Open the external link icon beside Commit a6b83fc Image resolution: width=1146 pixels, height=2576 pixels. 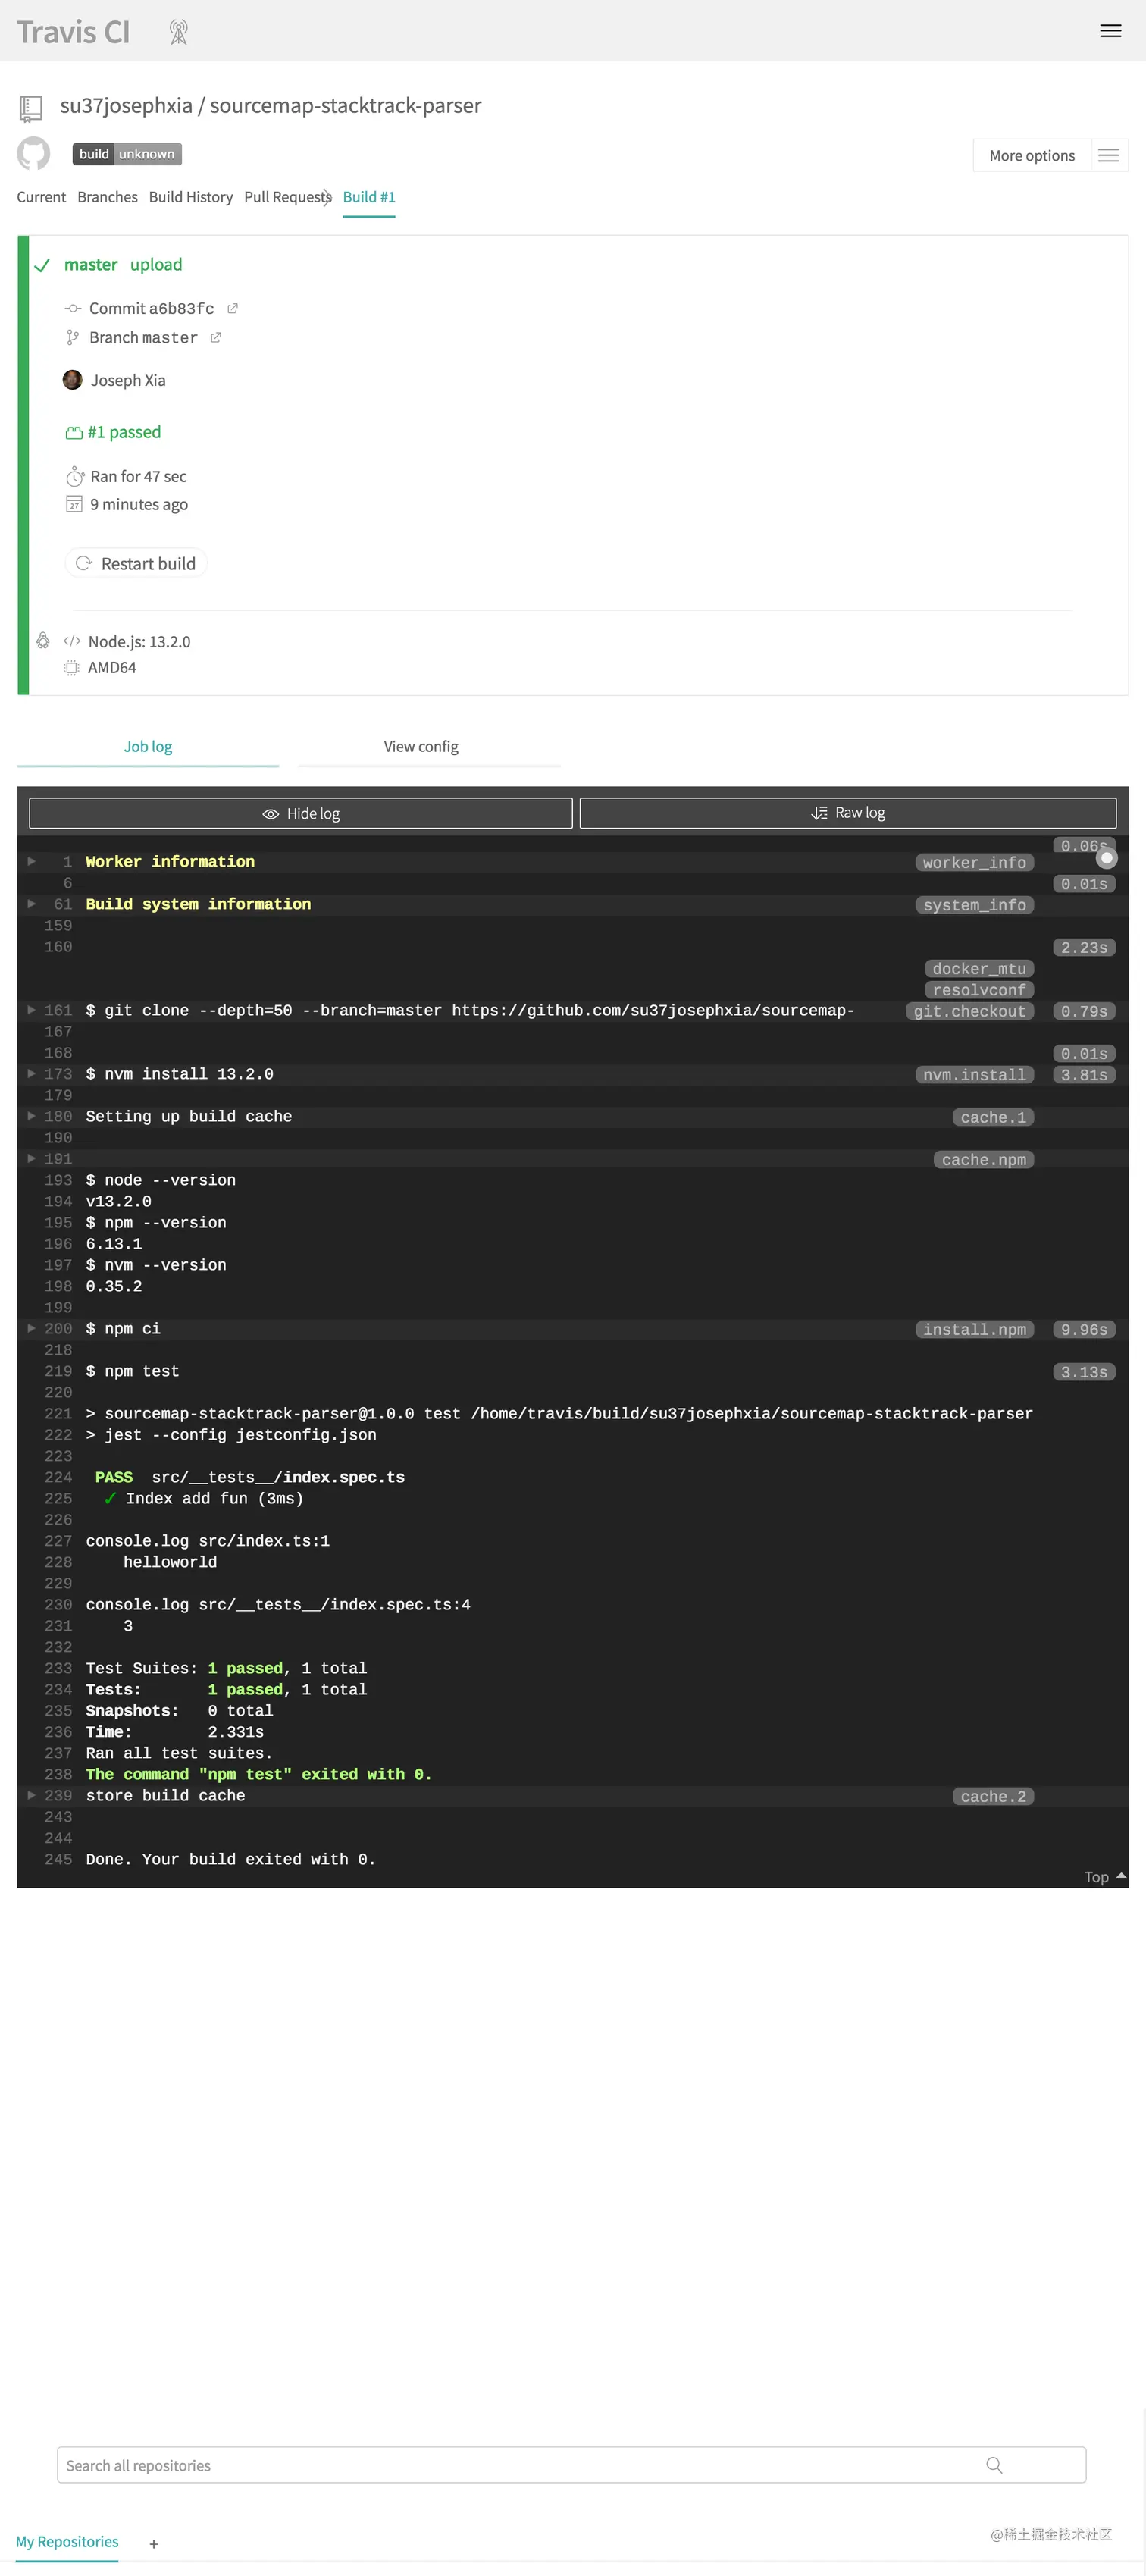(x=232, y=309)
